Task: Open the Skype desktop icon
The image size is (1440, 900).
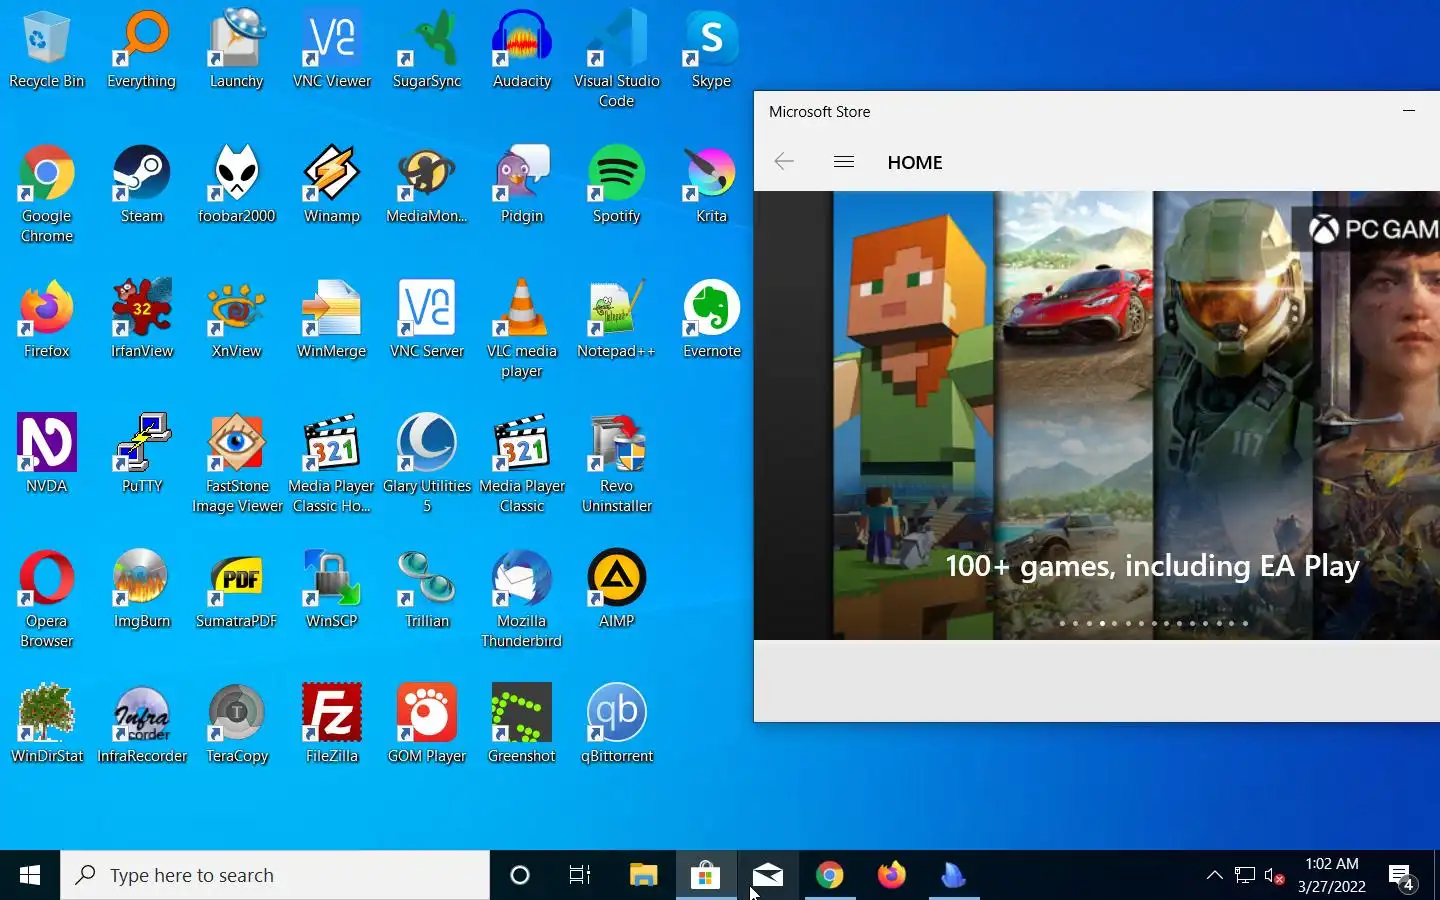Action: 711,51
